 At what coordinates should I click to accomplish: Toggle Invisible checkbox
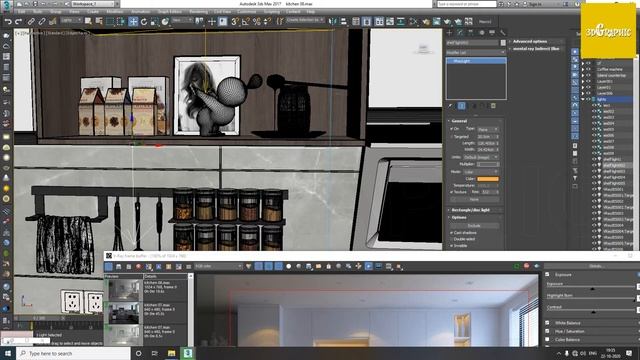tap(452, 246)
